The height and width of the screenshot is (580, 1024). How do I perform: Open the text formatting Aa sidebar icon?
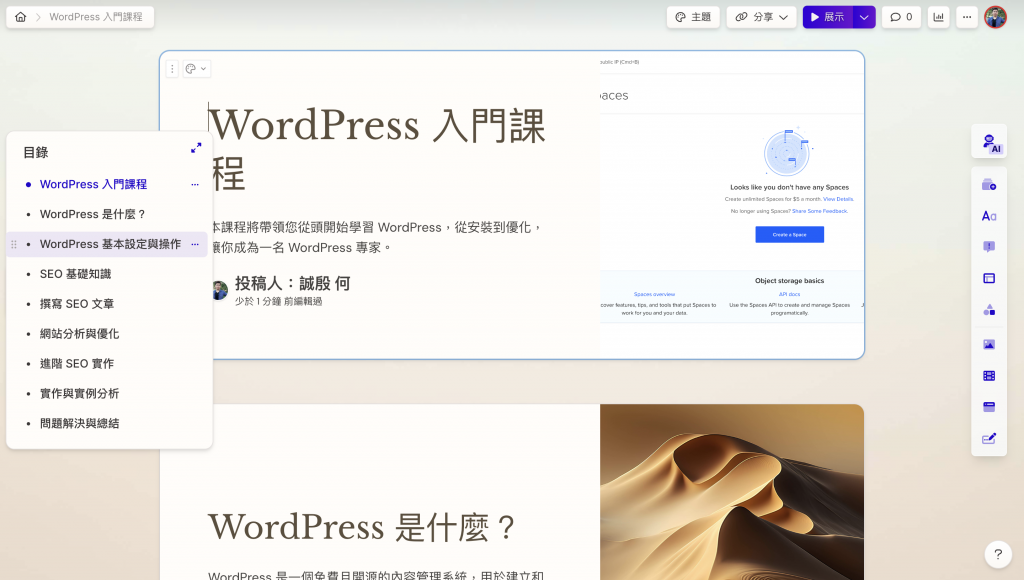point(989,216)
